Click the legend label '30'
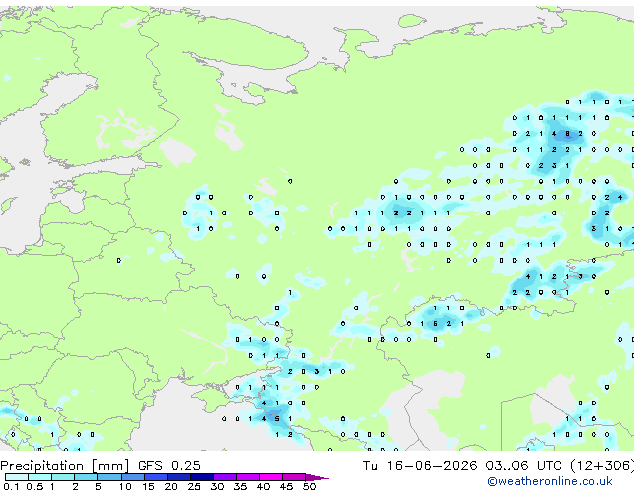The width and height of the screenshot is (634, 490). point(217,486)
